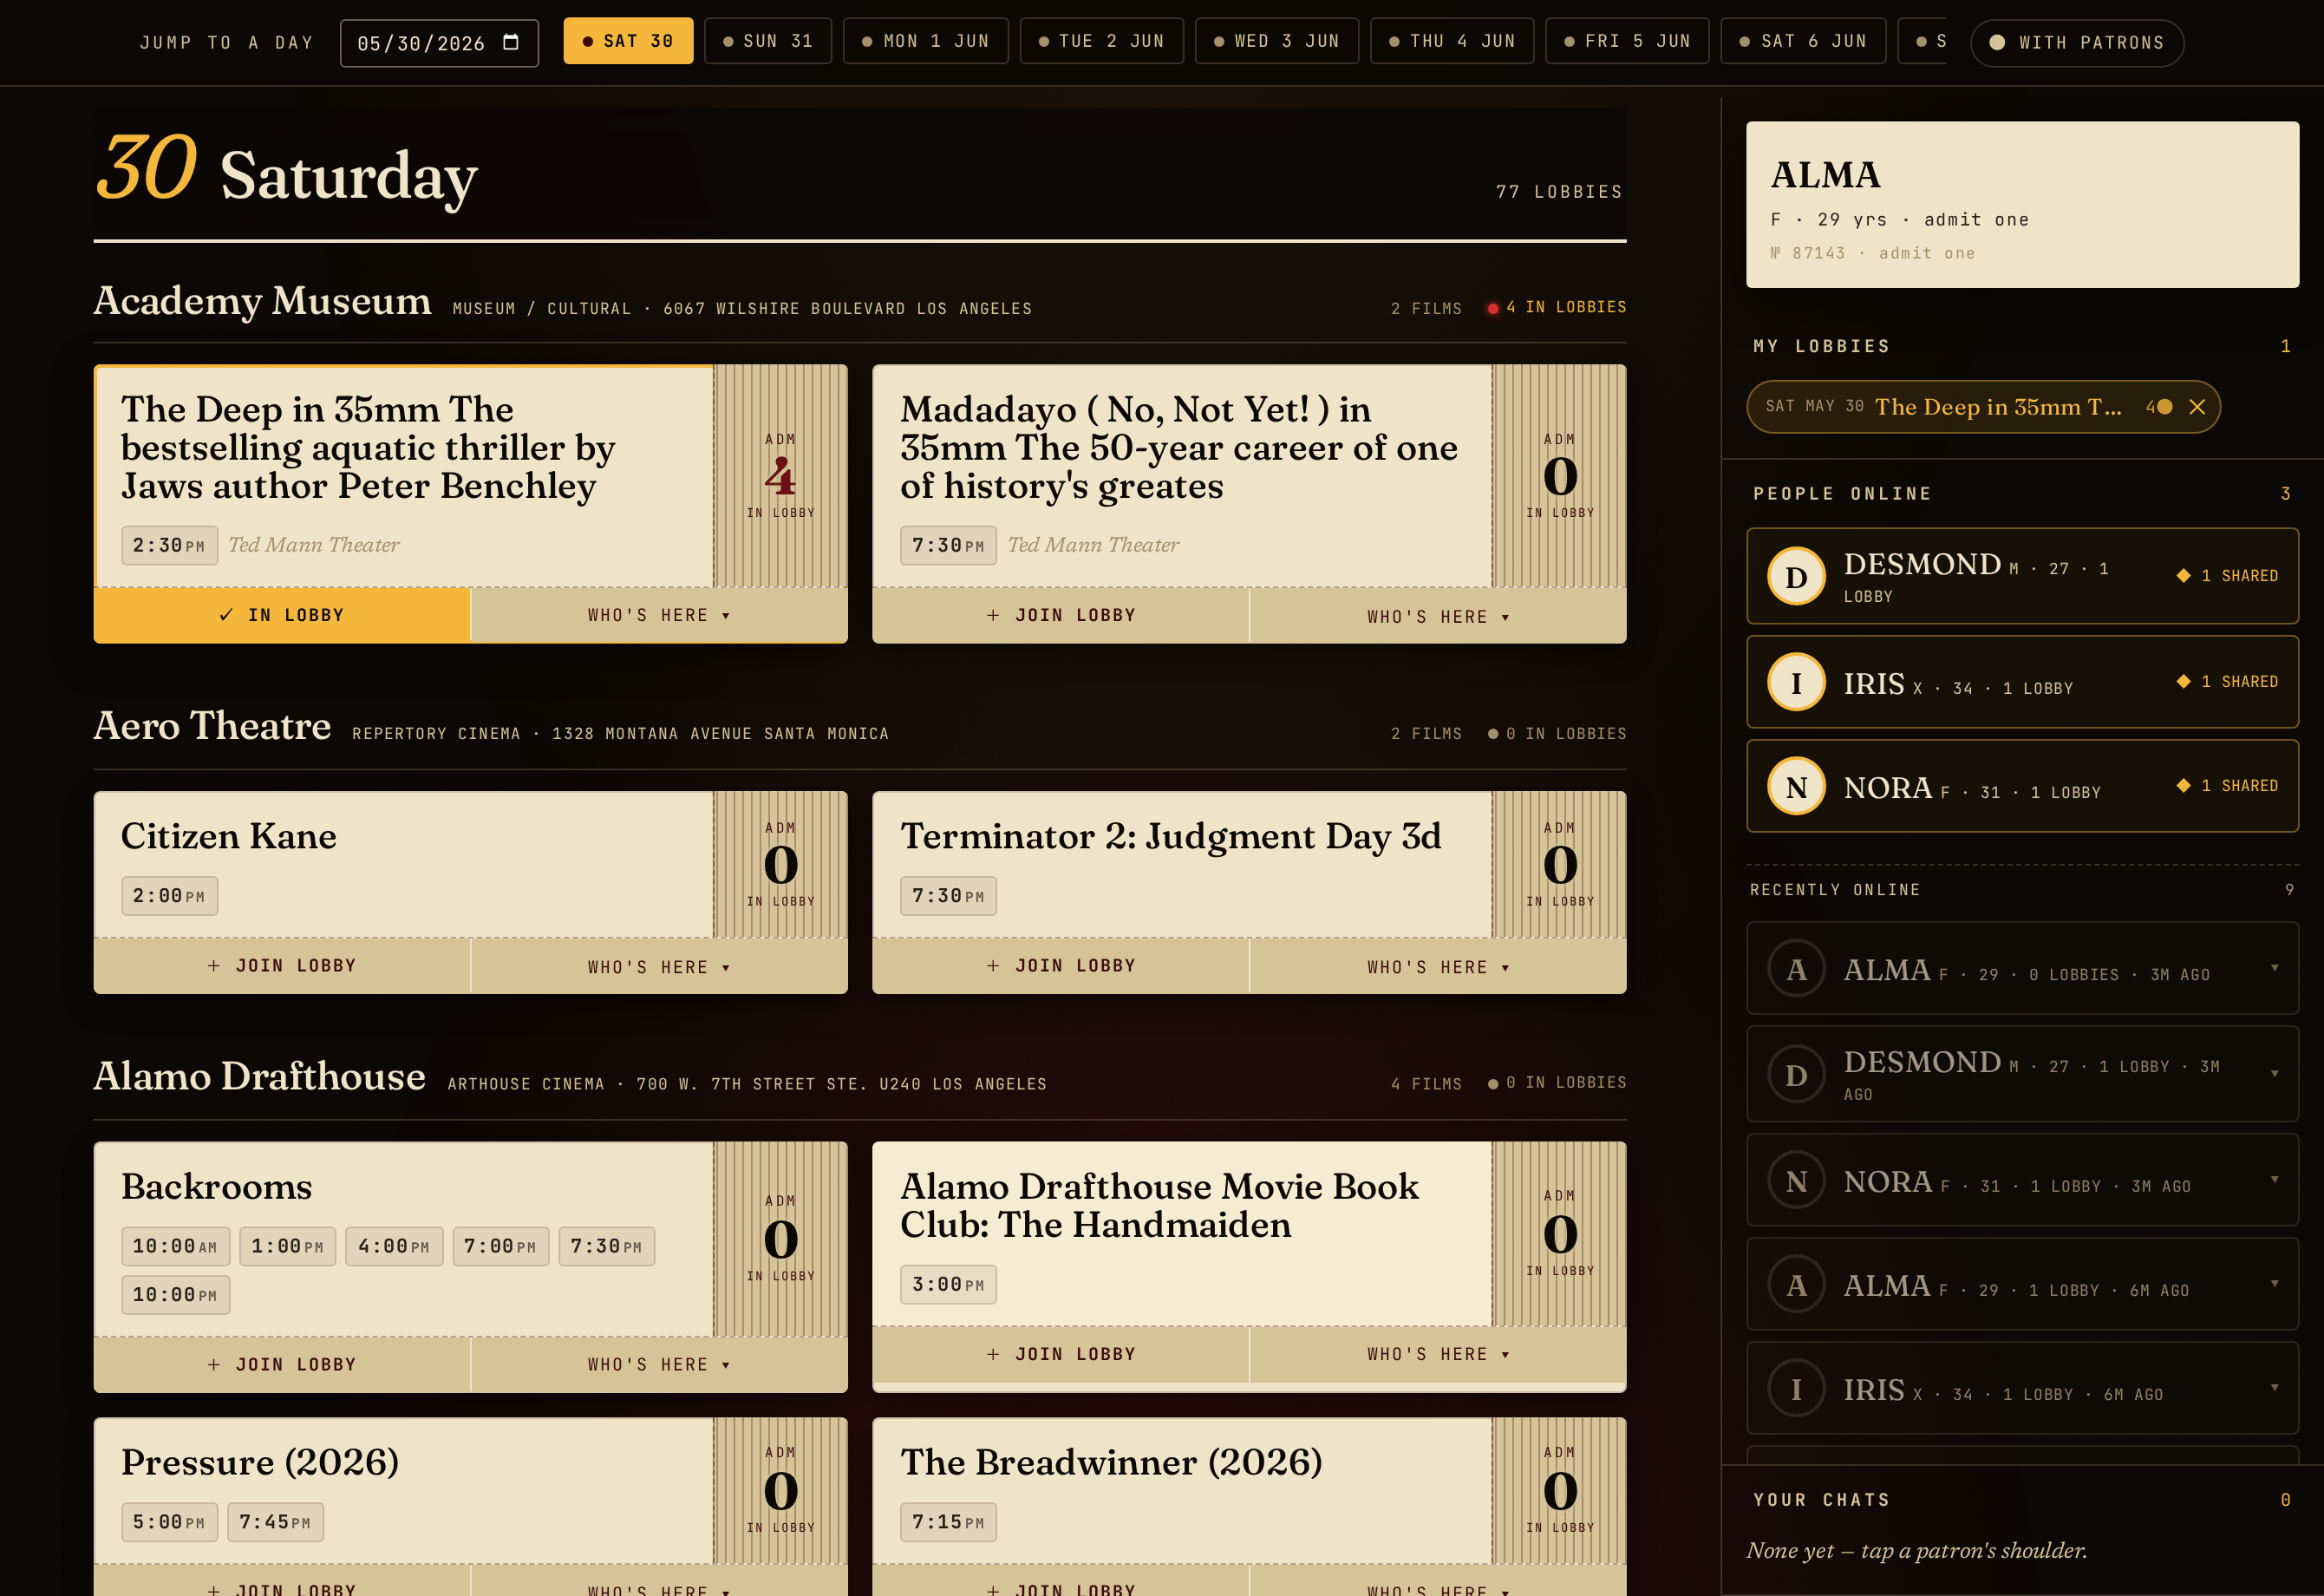This screenshot has width=2324, height=1596.
Task: Toggle In Lobby status for The Deep
Action: point(282,615)
